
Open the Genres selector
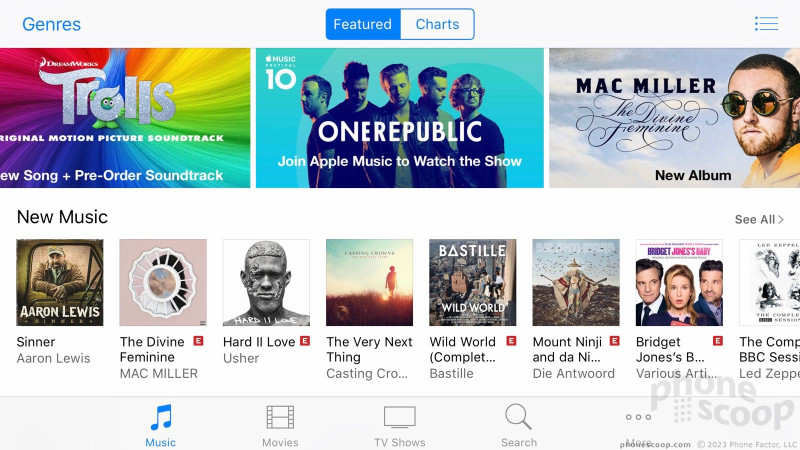click(52, 24)
